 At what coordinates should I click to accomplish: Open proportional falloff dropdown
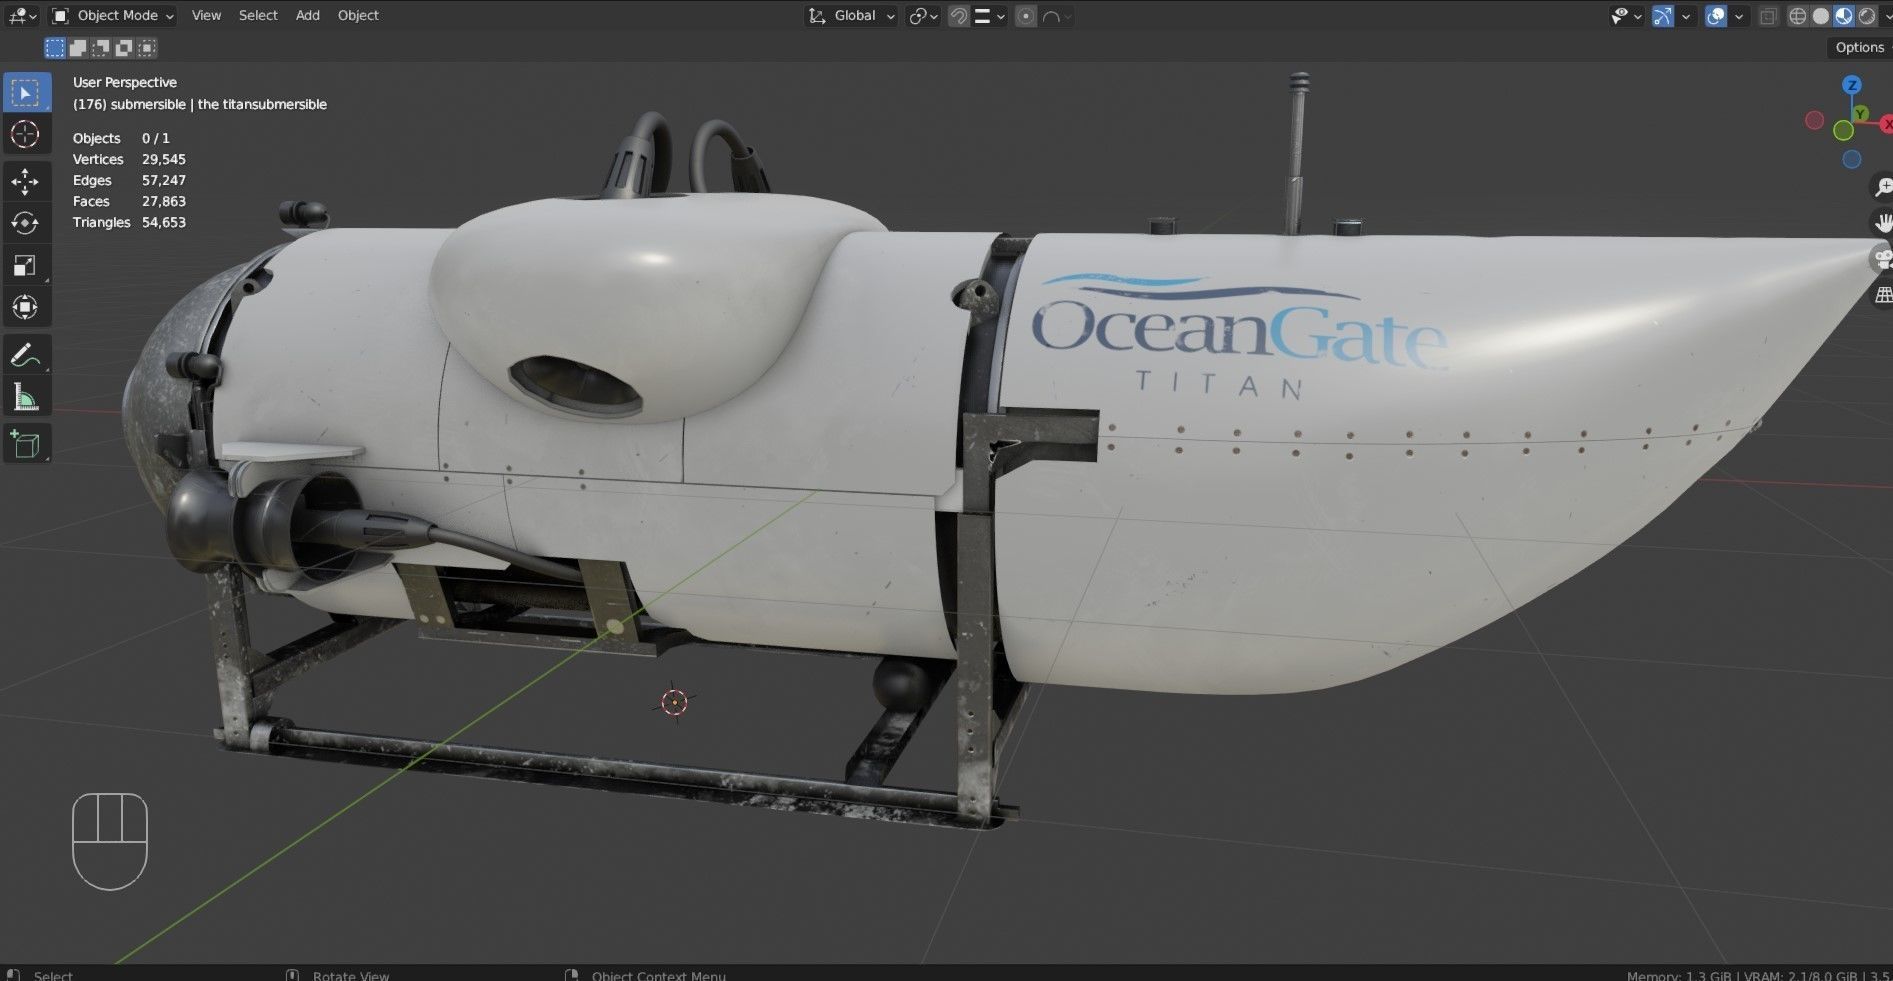[1056, 16]
